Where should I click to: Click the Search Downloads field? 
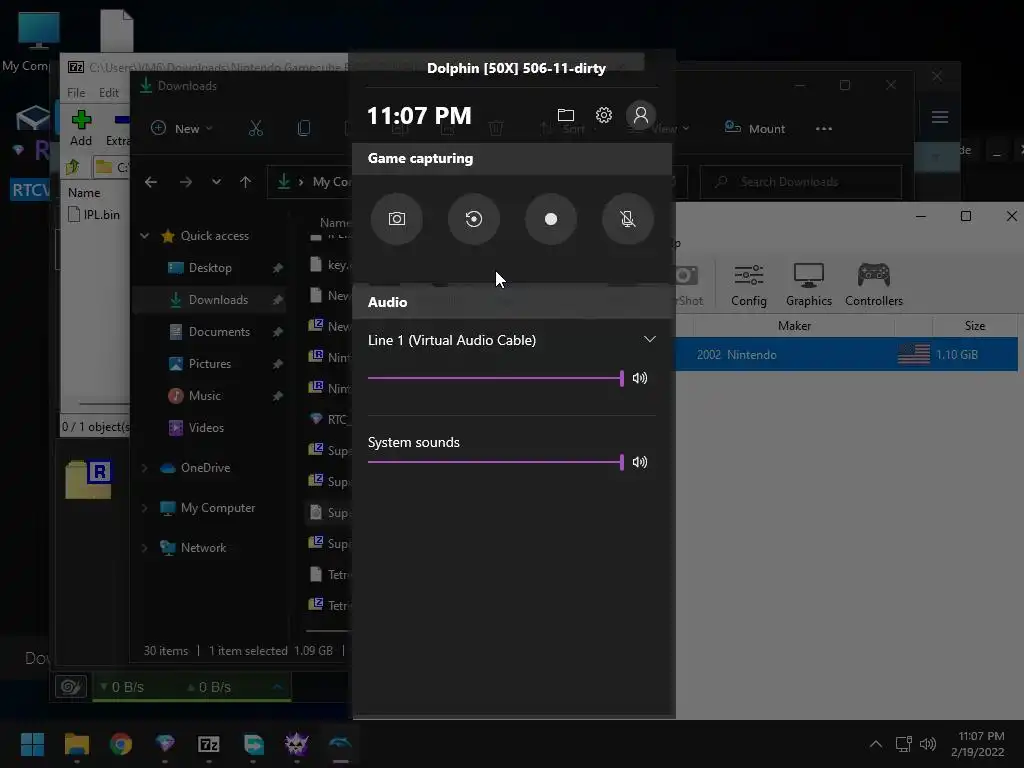click(x=801, y=182)
